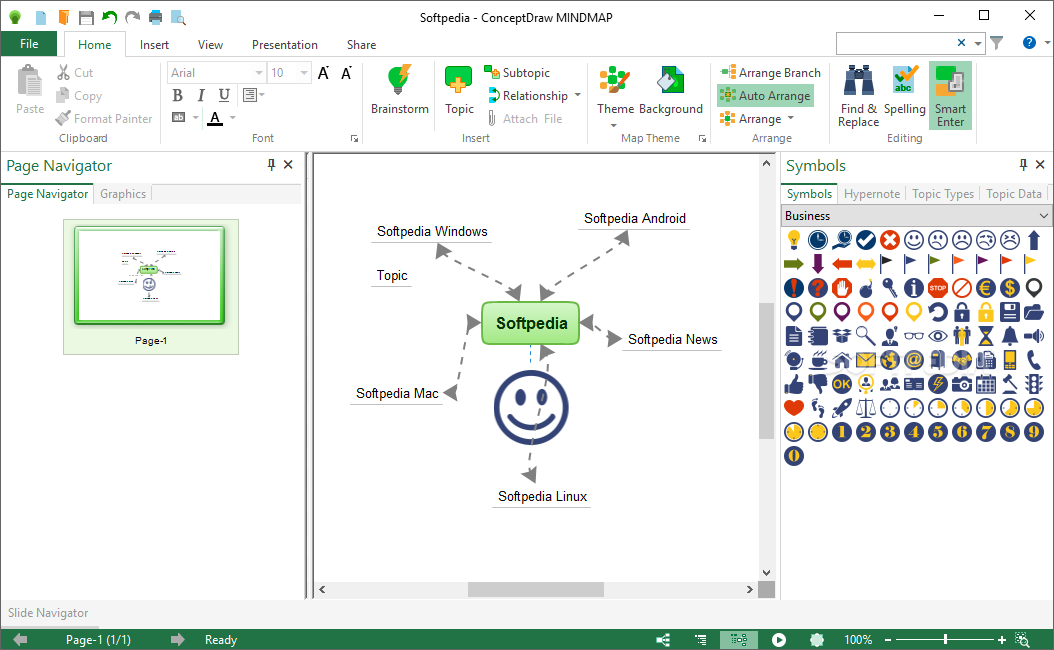Image resolution: width=1054 pixels, height=650 pixels.
Task: Expand the Font group dialog launcher
Action: pos(354,138)
